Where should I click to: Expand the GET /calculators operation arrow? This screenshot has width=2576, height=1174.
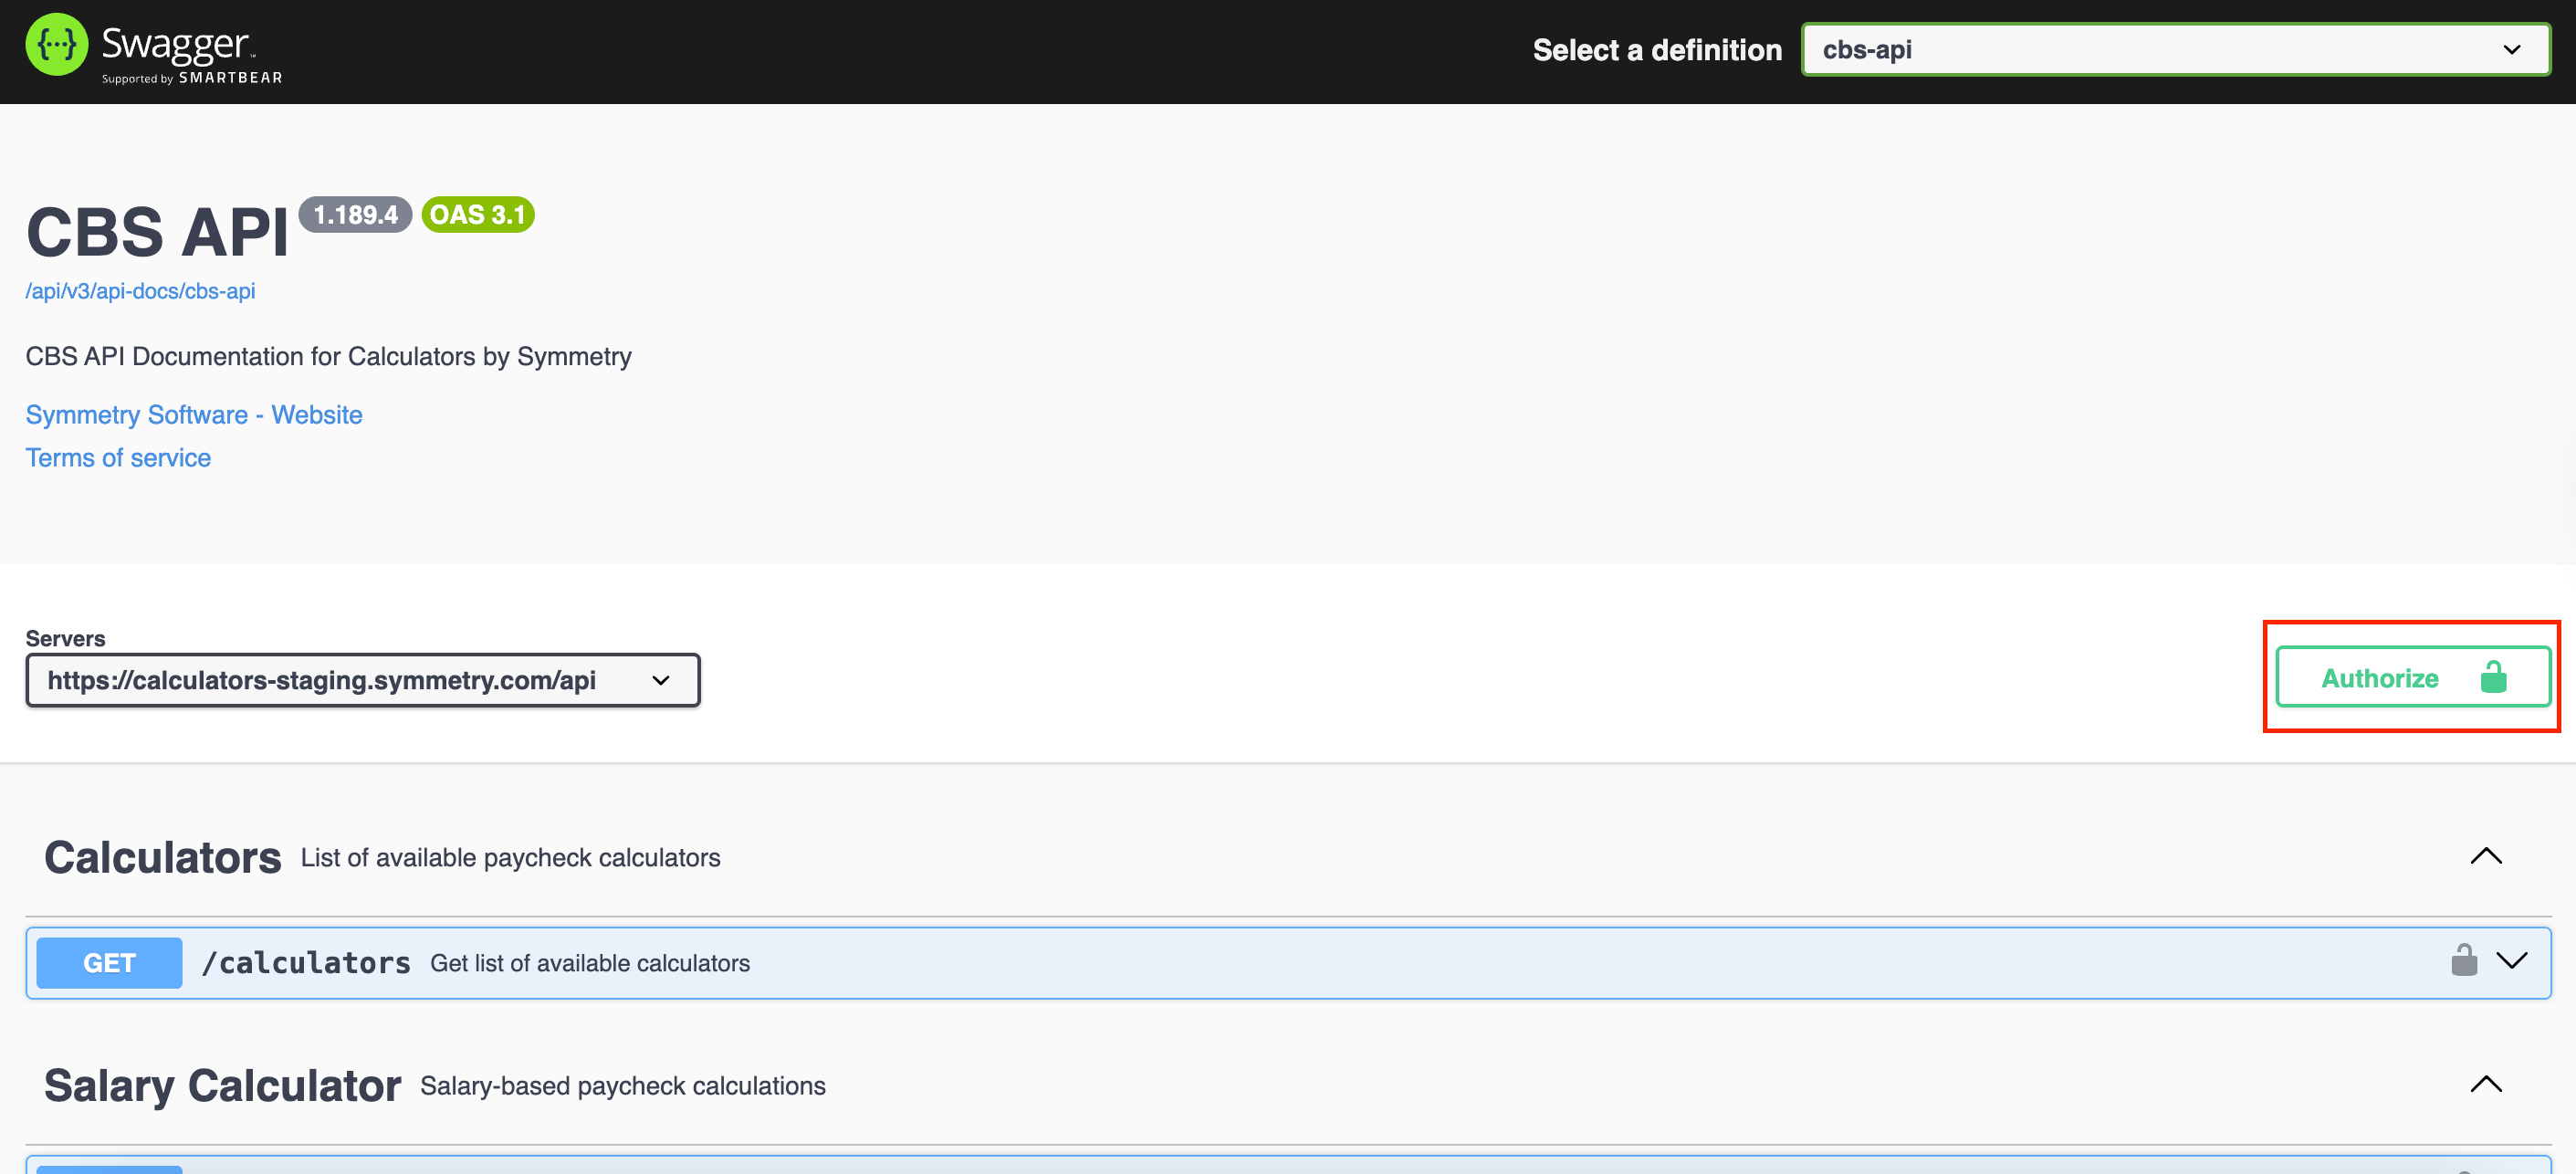click(x=2511, y=961)
